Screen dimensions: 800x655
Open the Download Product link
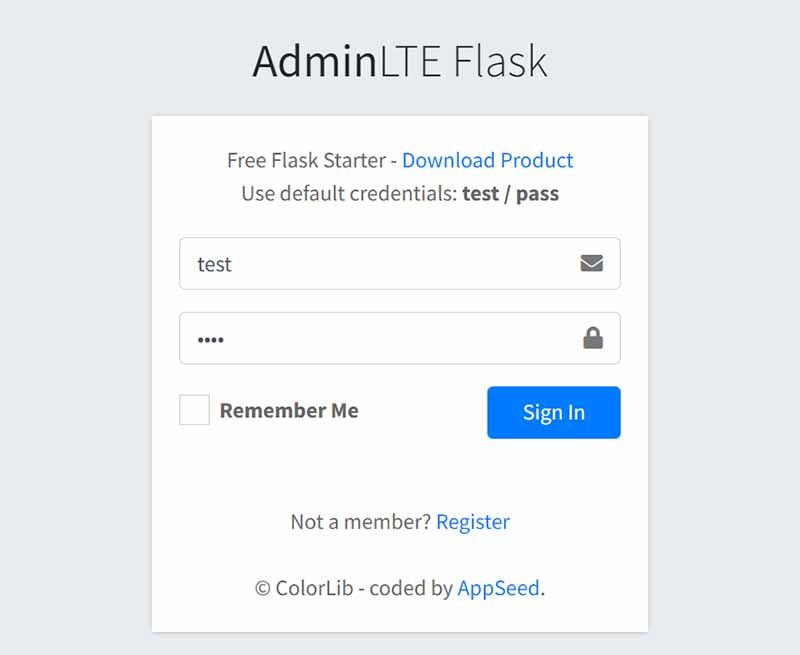pyautogui.click(x=487, y=160)
